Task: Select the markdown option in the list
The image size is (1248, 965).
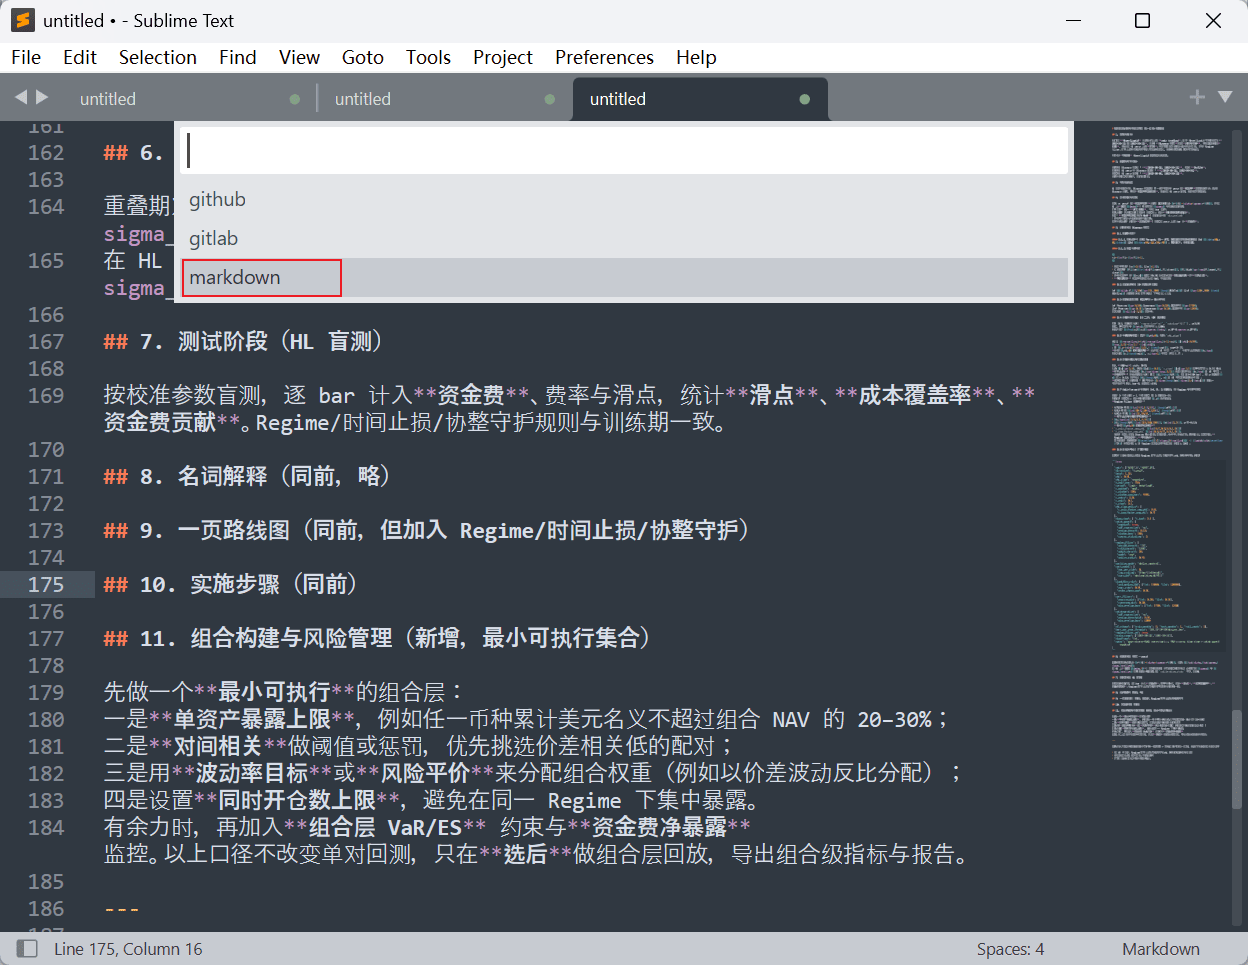Action: click(x=235, y=278)
